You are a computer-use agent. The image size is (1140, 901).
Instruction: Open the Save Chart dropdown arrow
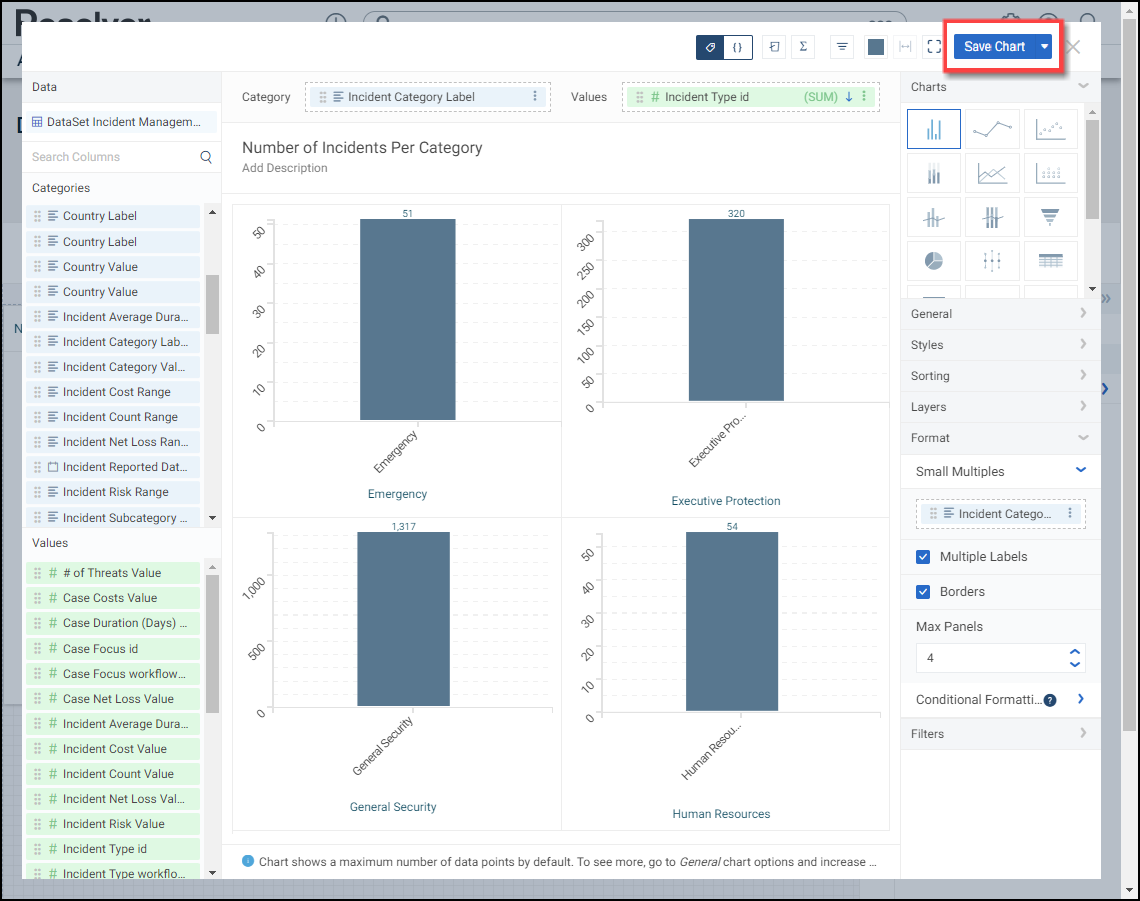click(x=1044, y=47)
